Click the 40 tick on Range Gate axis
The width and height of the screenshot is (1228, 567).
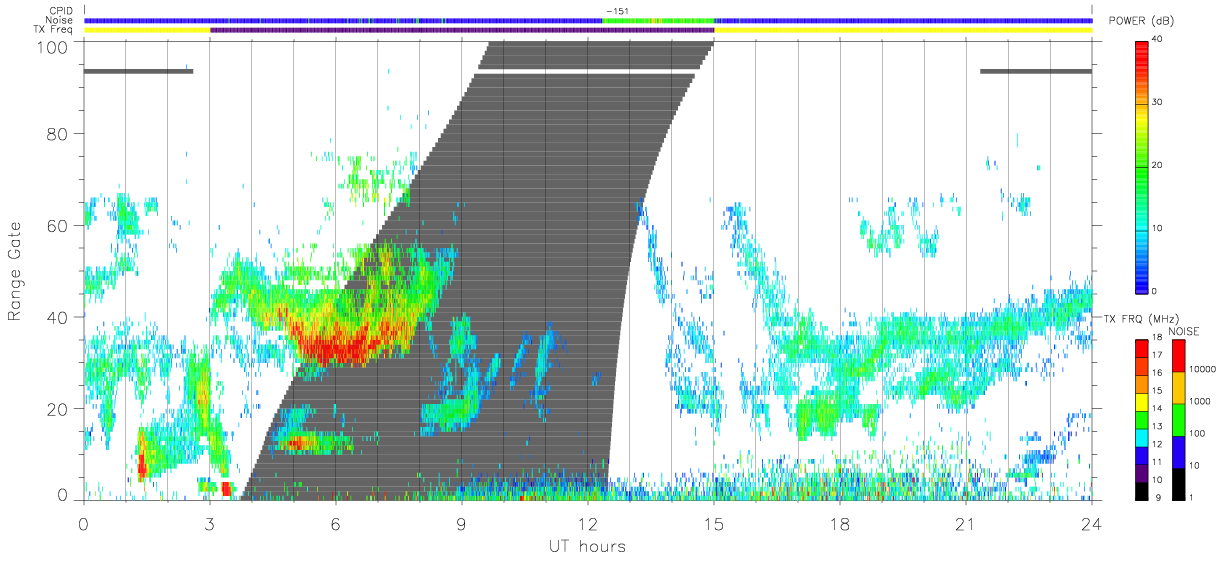tap(58, 317)
